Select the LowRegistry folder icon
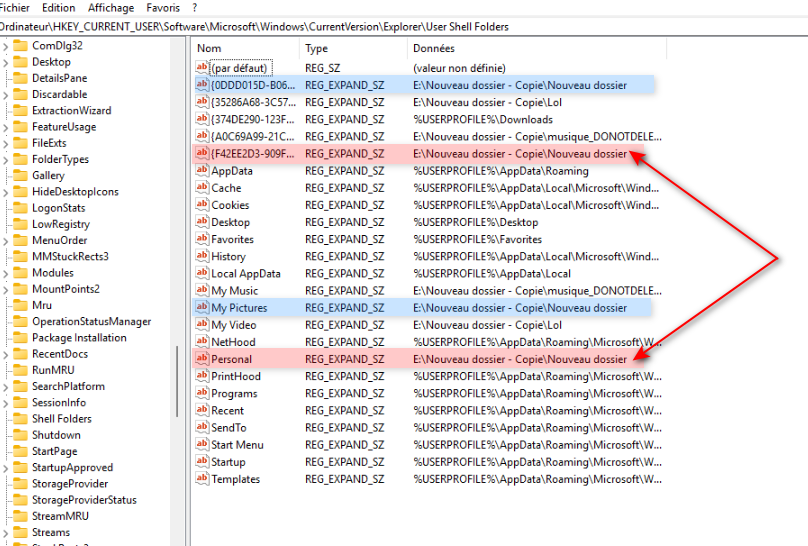Viewport: 808px width, 546px height. (x=20, y=224)
